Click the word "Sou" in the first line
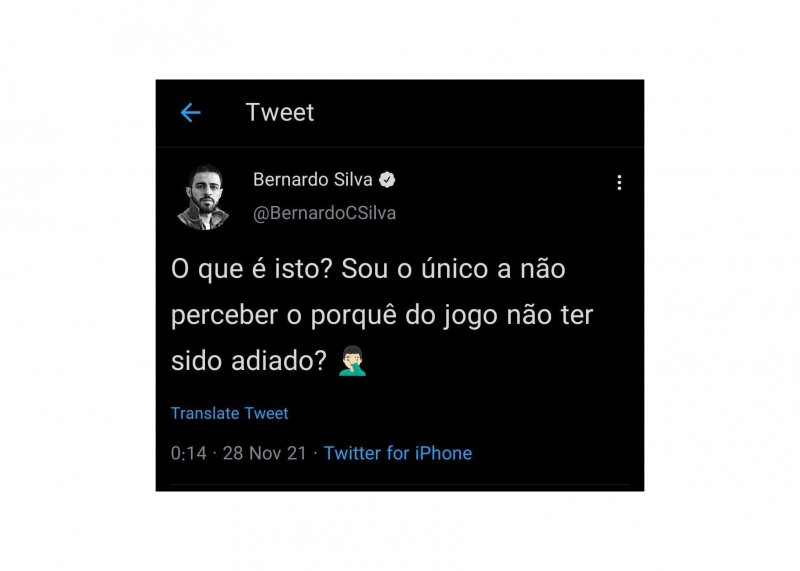 point(364,269)
